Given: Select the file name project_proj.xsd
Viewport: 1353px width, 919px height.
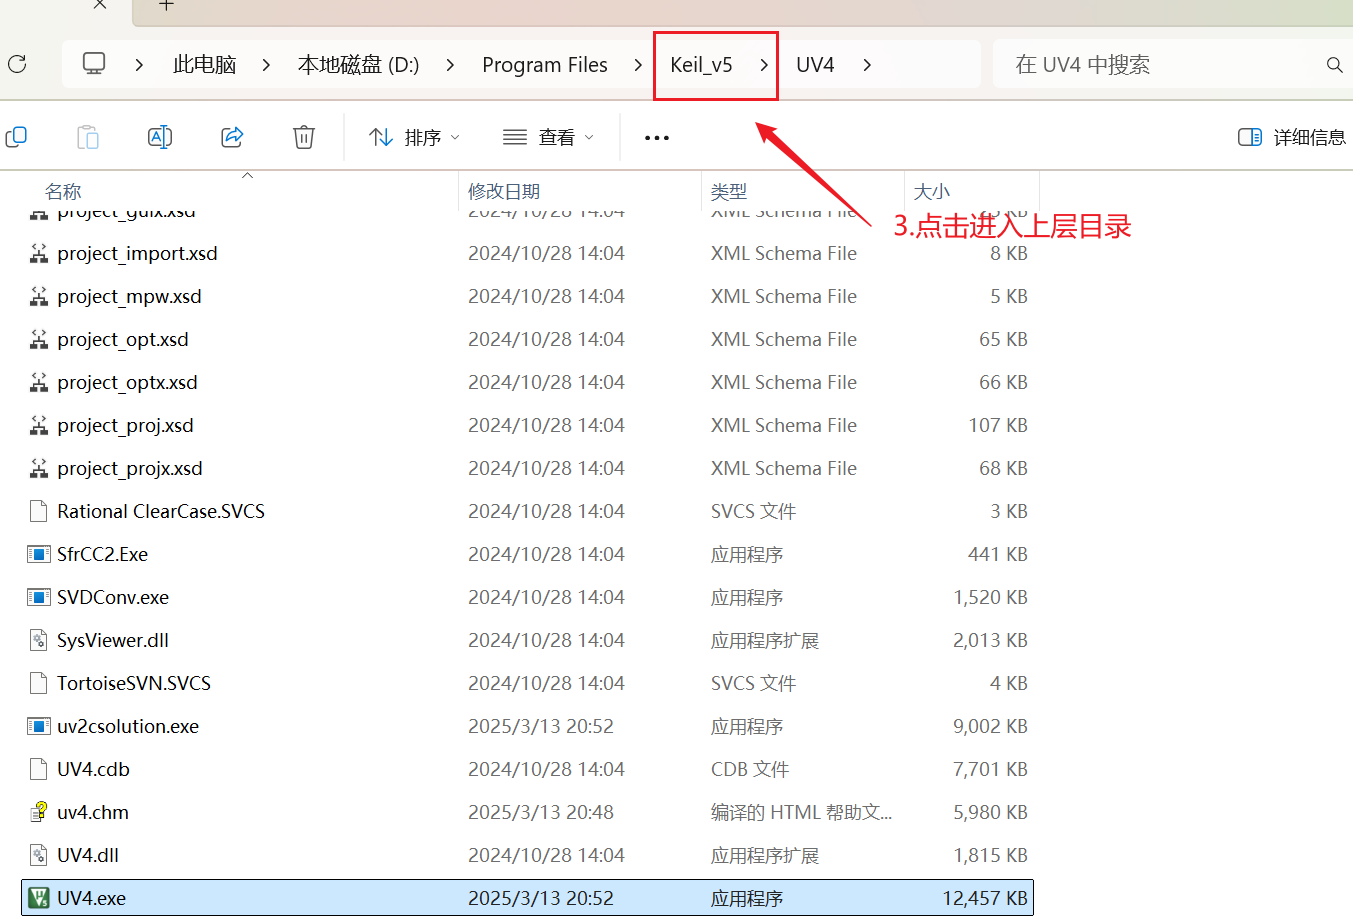Looking at the screenshot, I should (126, 425).
